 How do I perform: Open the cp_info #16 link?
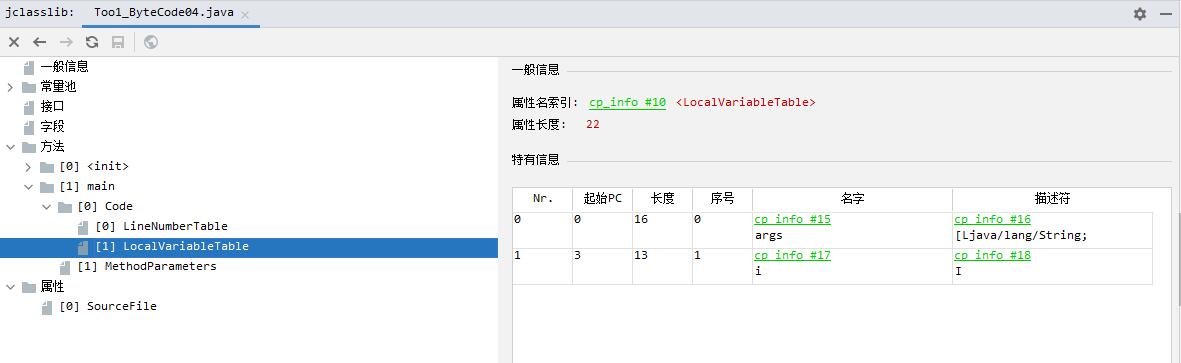click(993, 220)
